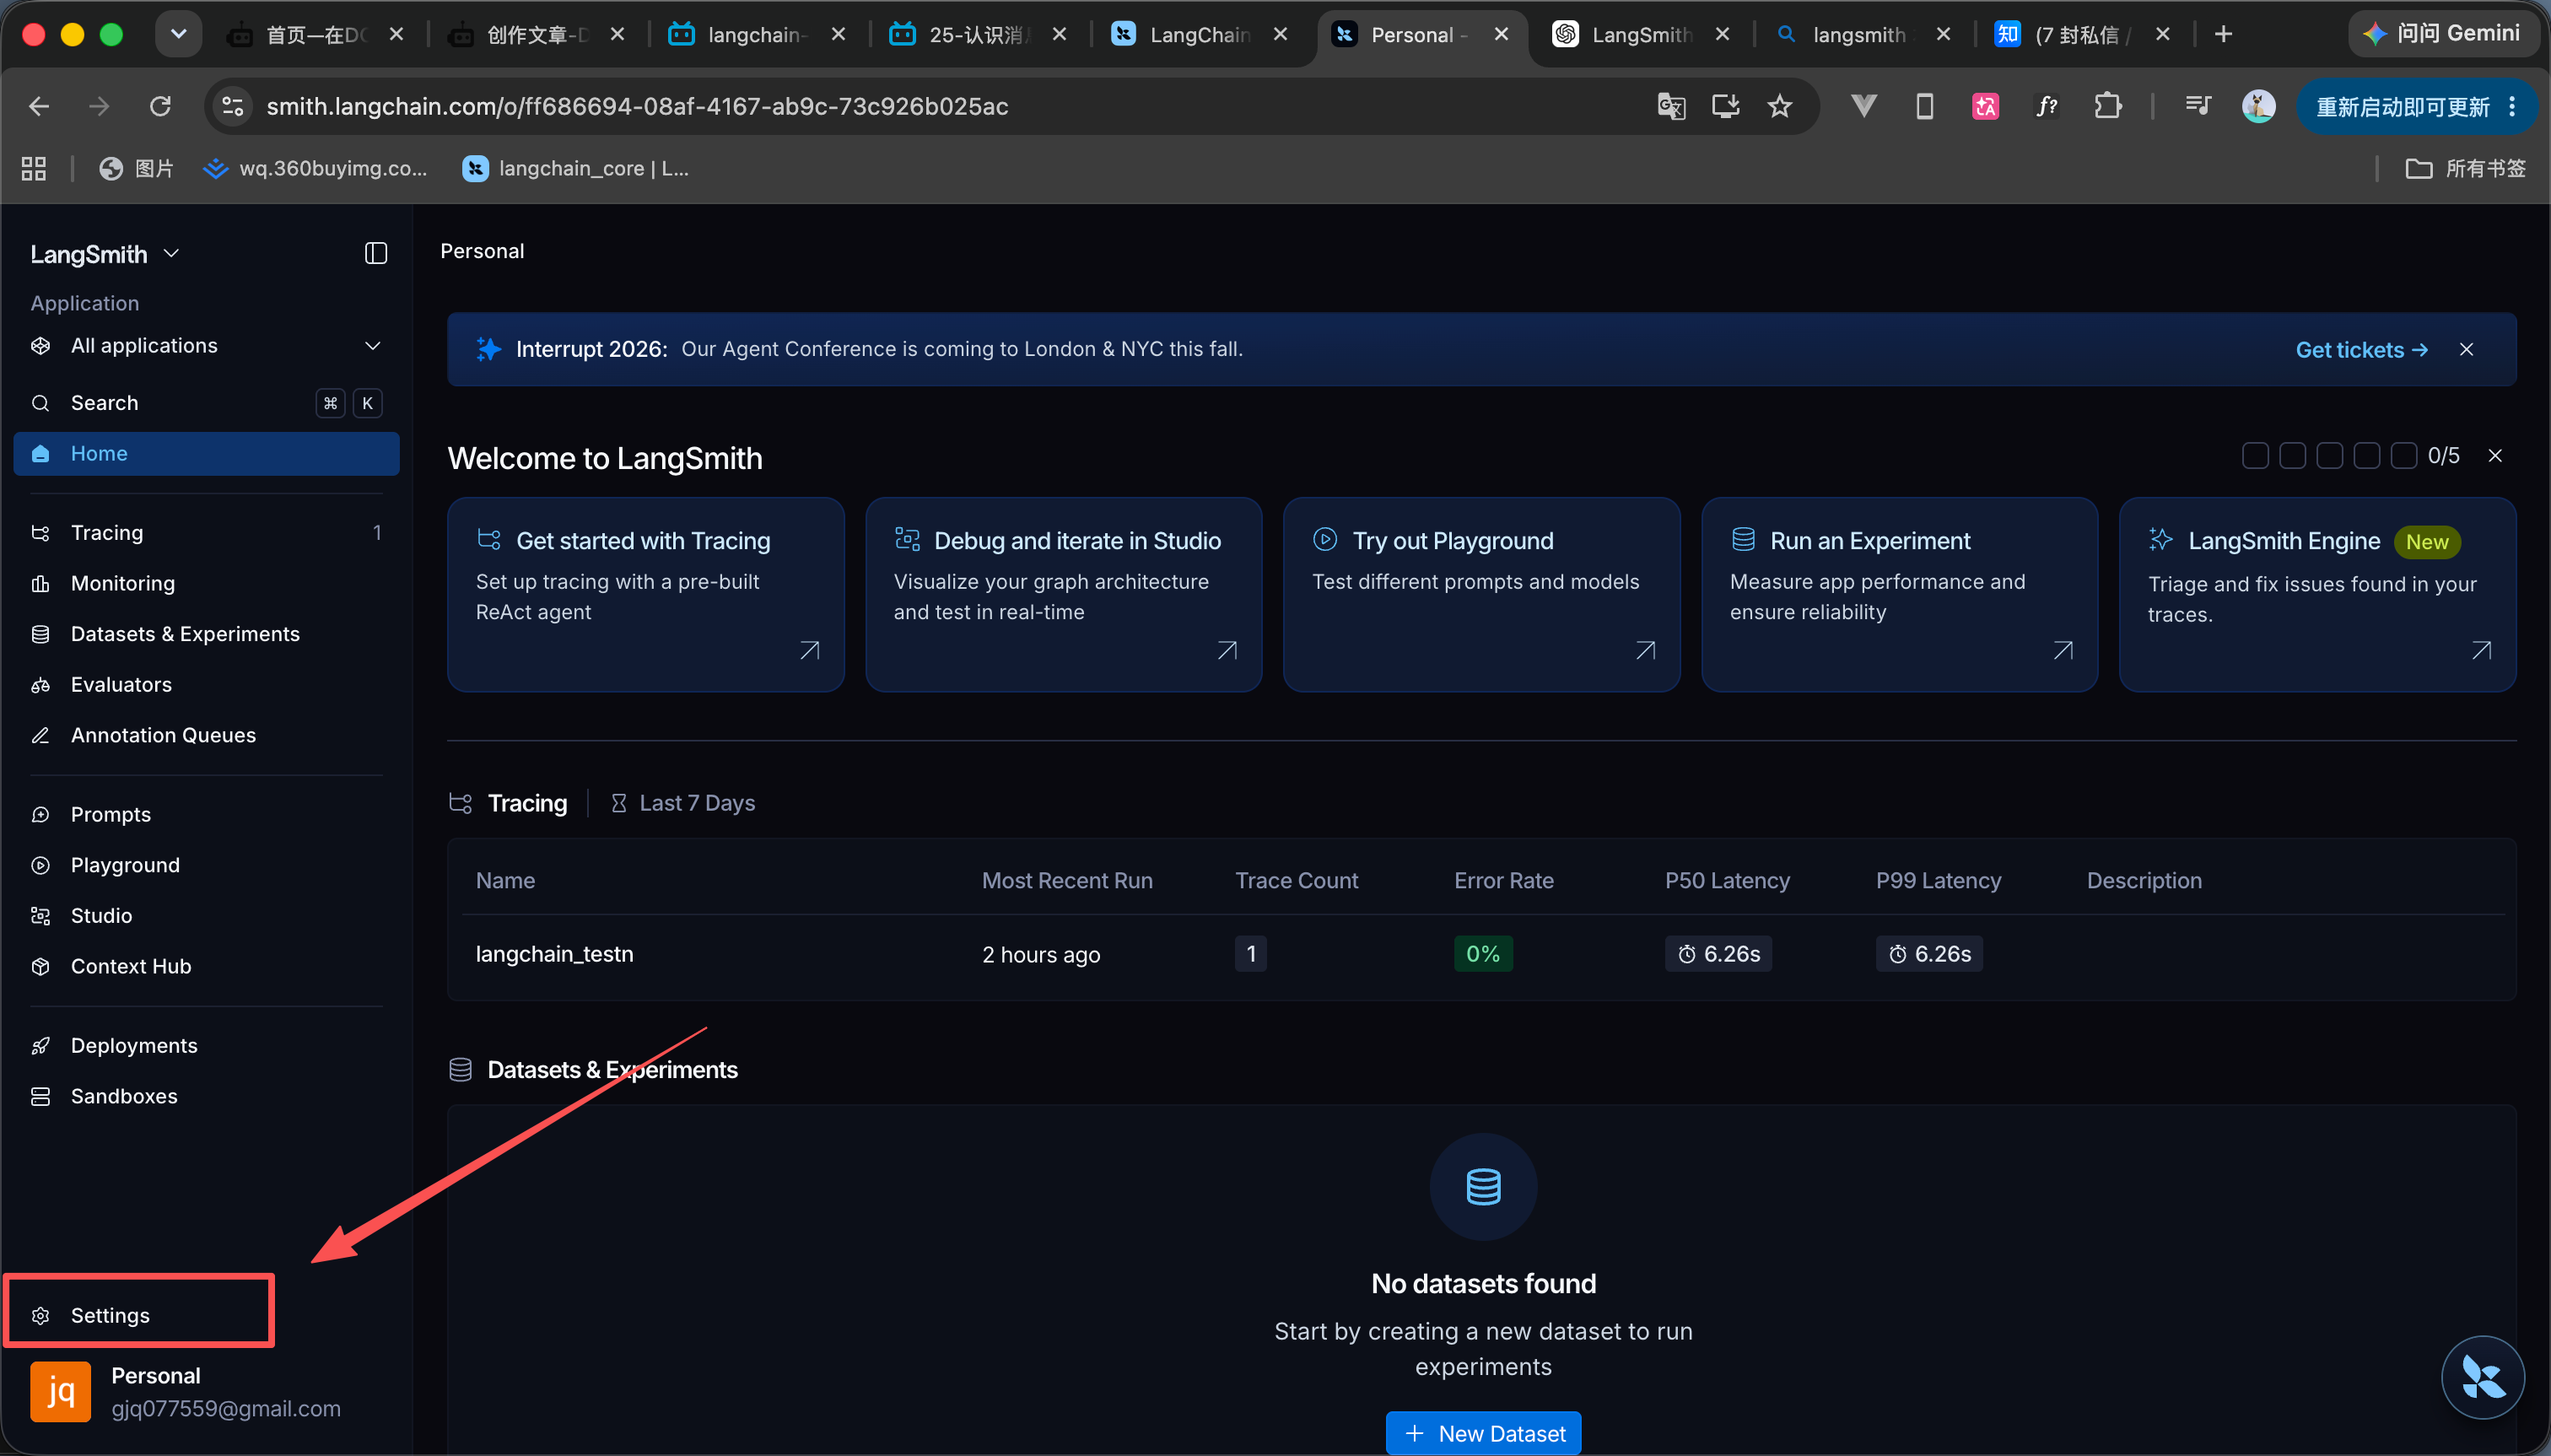Click the Trace Count value 1
2551x1456 pixels.
pos(1250,954)
